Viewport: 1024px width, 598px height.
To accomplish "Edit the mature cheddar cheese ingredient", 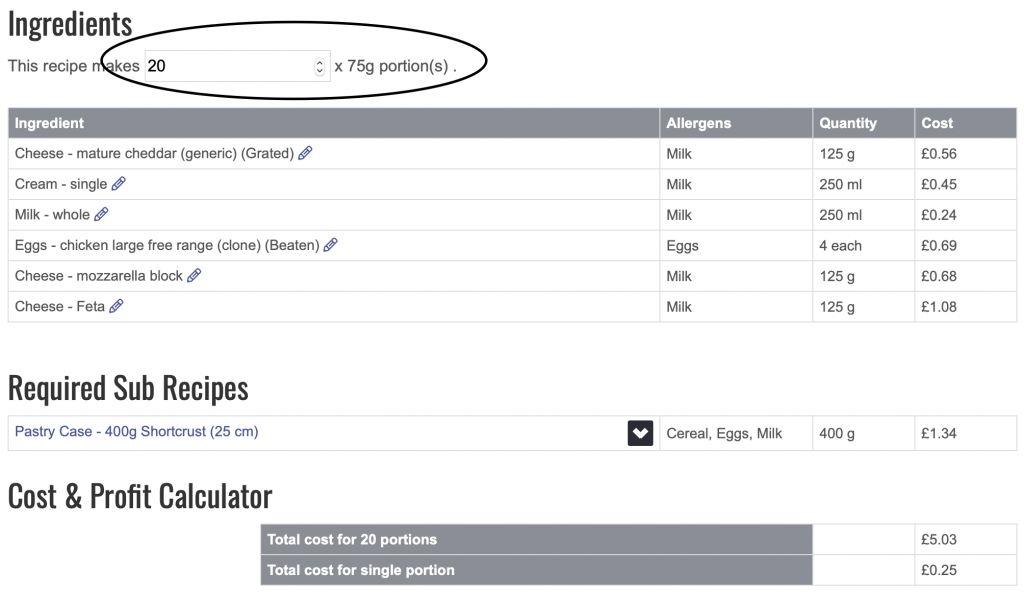I will click(305, 153).
